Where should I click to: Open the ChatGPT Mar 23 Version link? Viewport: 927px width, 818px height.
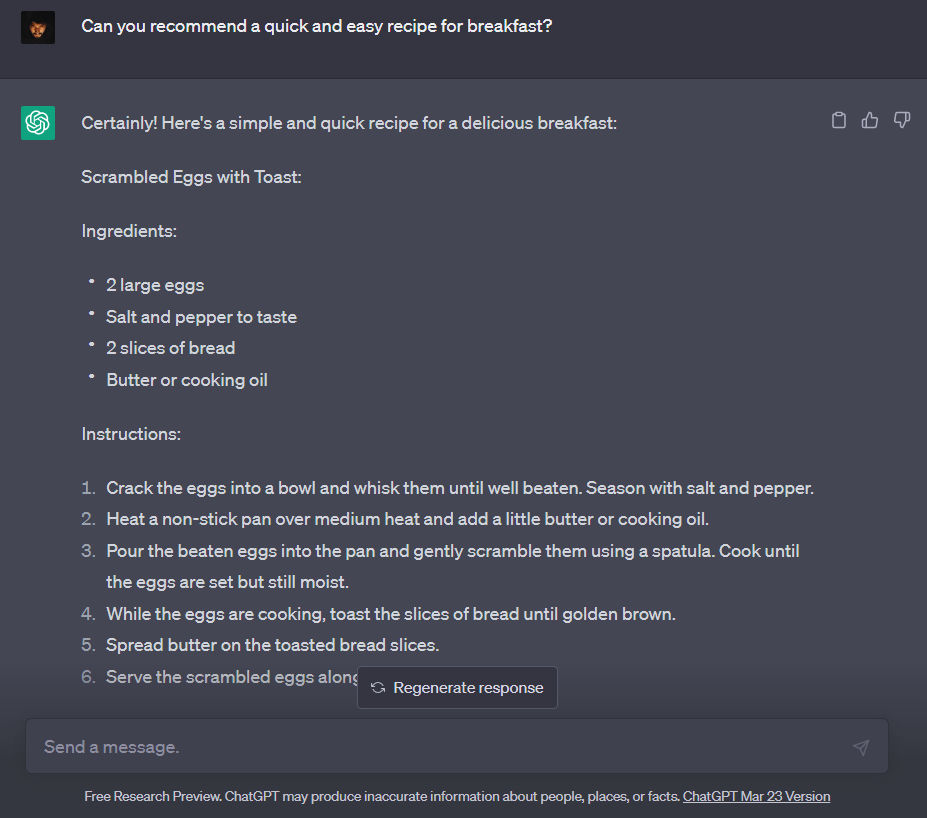coord(756,796)
